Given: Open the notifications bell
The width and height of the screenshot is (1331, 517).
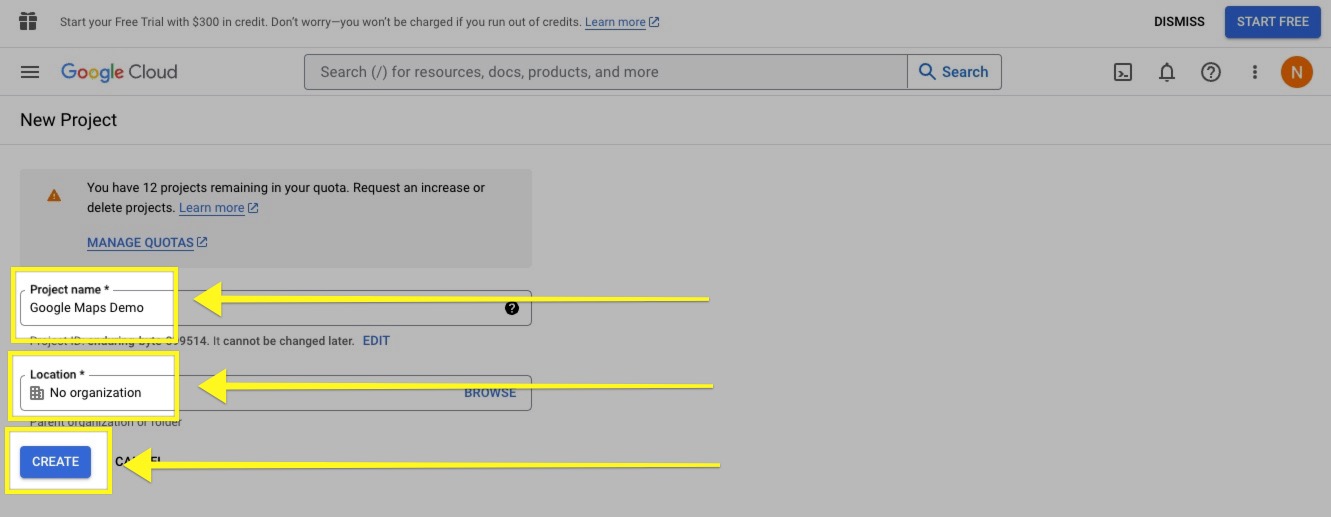Looking at the screenshot, I should click(x=1166, y=72).
